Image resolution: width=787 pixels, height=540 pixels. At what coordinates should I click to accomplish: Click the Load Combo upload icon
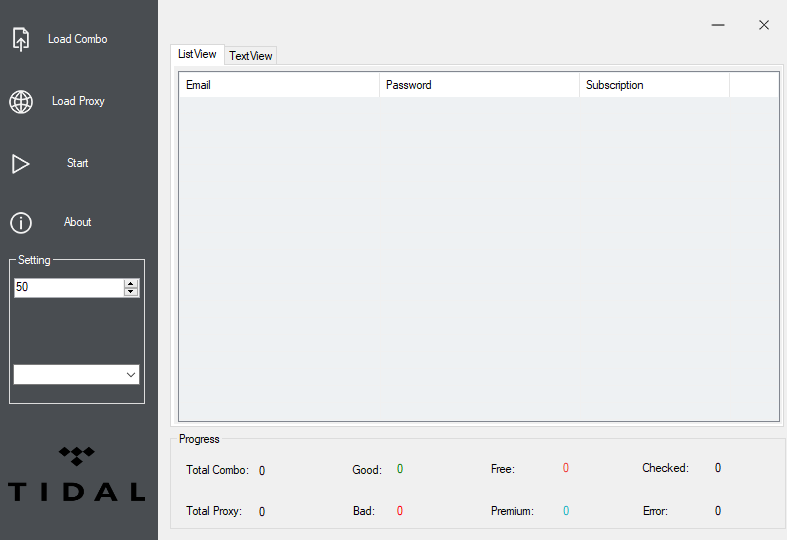click(x=21, y=39)
